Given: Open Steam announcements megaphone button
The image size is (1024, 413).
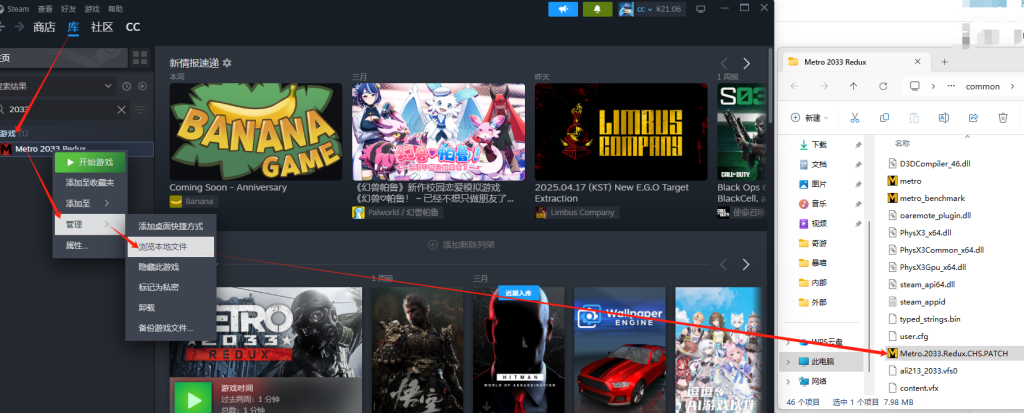Looking at the screenshot, I should 563,8.
